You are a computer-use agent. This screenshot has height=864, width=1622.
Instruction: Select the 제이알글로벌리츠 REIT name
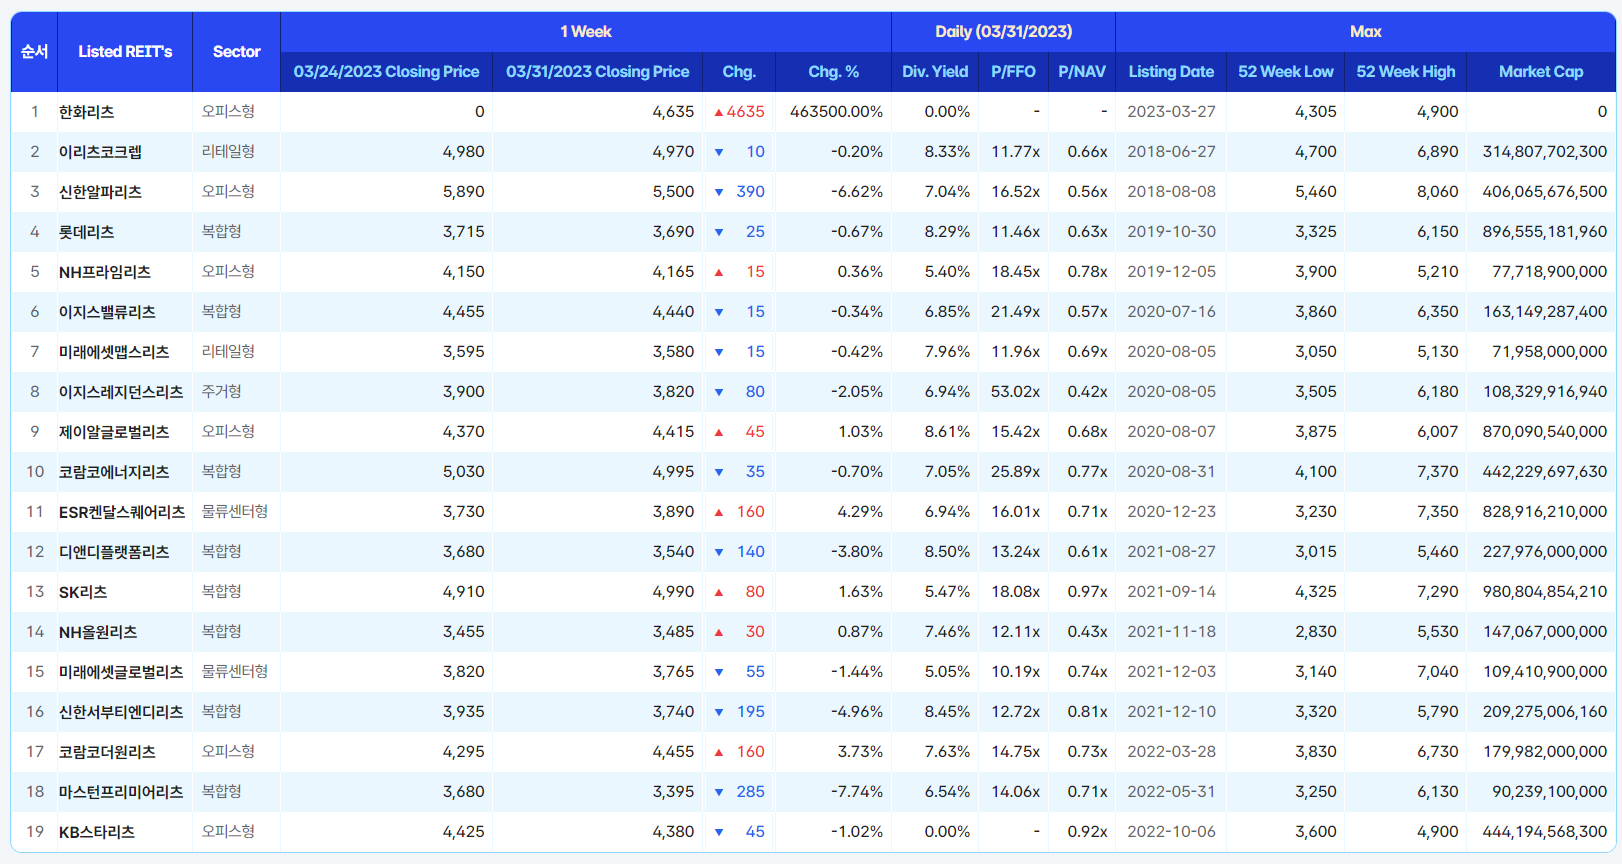tap(114, 432)
